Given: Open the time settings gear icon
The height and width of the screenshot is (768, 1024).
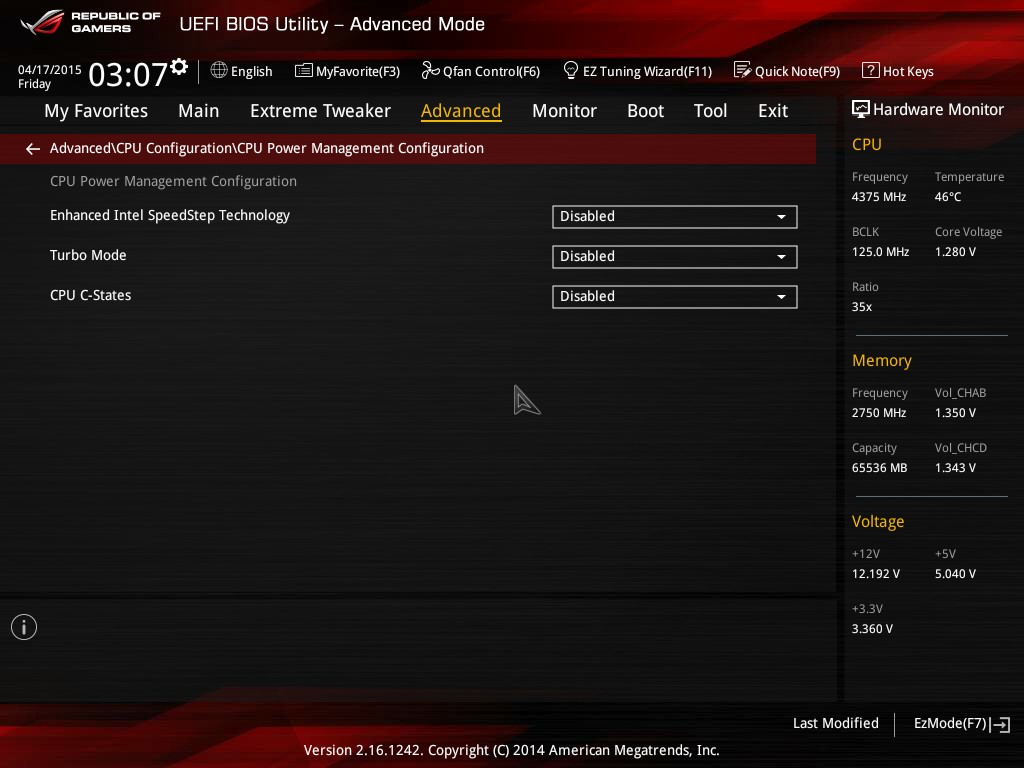Looking at the screenshot, I should [179, 66].
